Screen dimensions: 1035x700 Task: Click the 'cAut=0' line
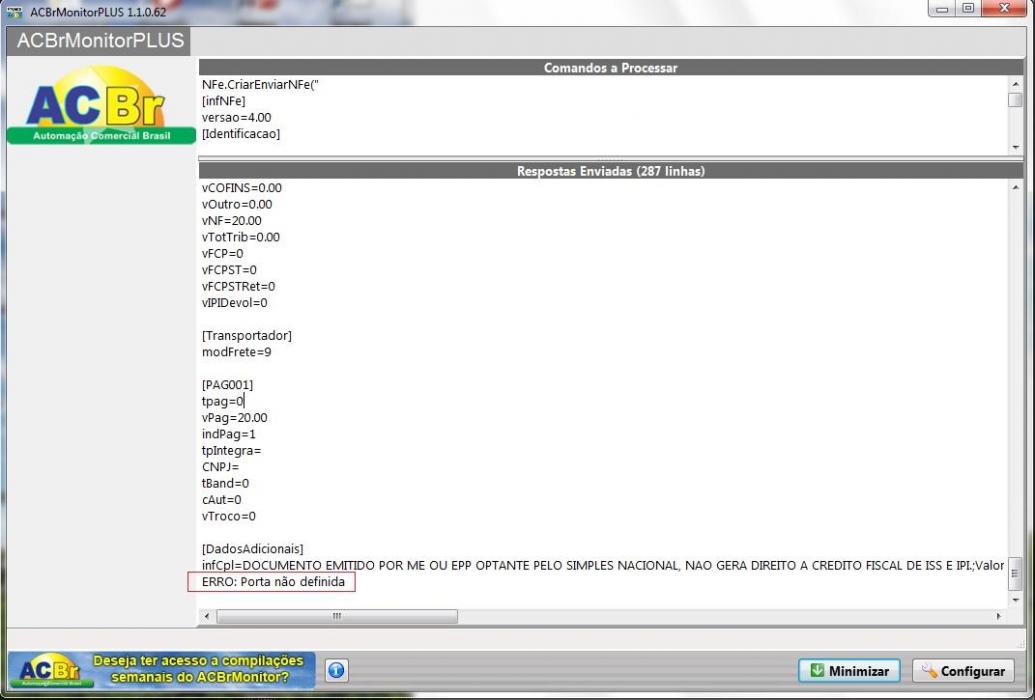(x=222, y=500)
